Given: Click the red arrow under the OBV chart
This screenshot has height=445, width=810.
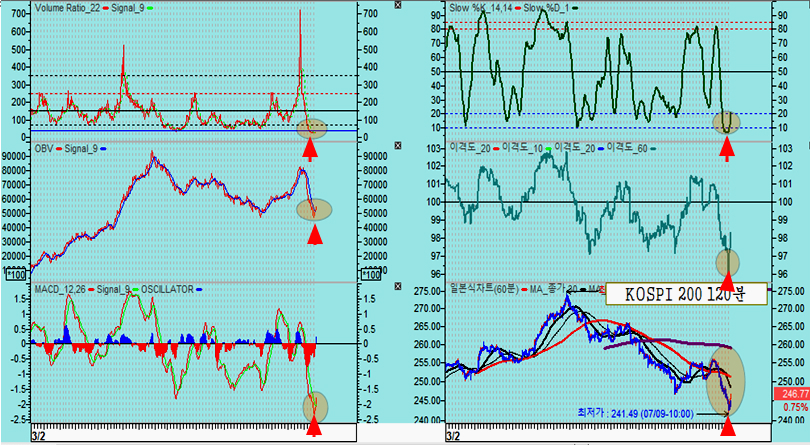Looking at the screenshot, I should coord(314,235).
